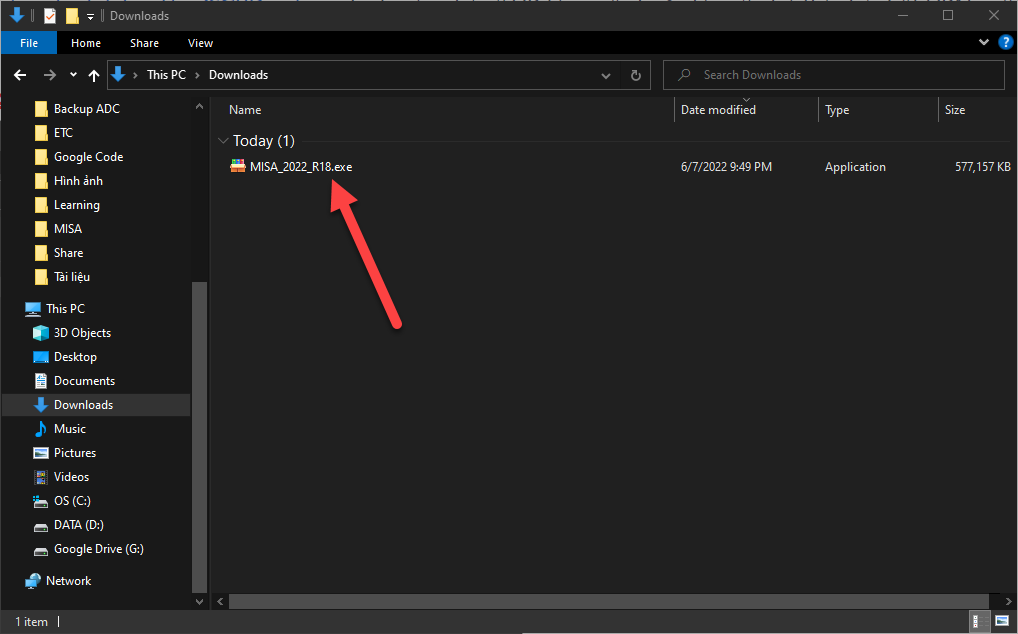Image resolution: width=1018 pixels, height=634 pixels.
Task: Open the address bar history dropdown
Action: pyautogui.click(x=606, y=75)
